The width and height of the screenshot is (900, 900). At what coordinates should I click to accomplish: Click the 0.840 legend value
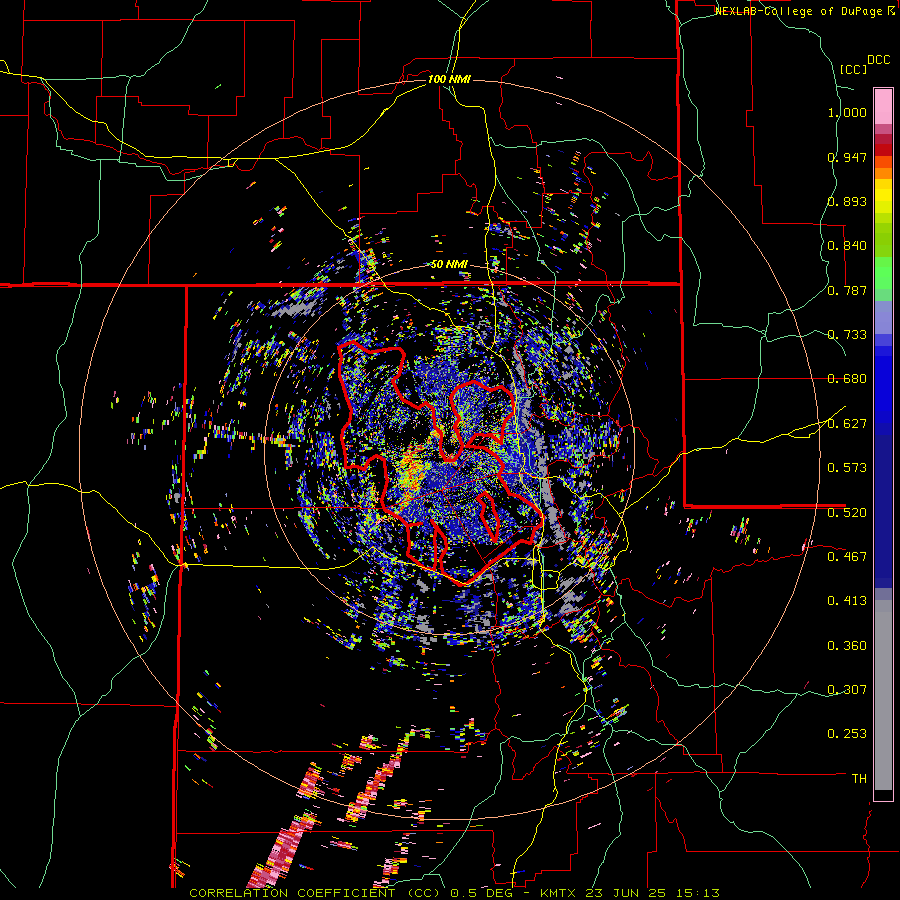tap(847, 246)
